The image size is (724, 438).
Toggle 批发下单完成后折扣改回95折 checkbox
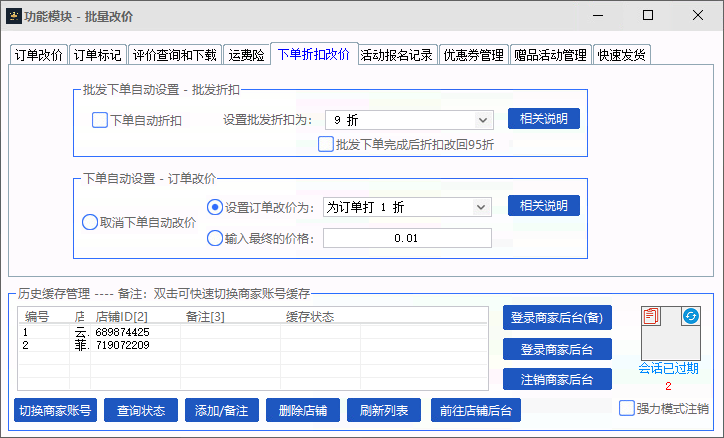tap(326, 144)
